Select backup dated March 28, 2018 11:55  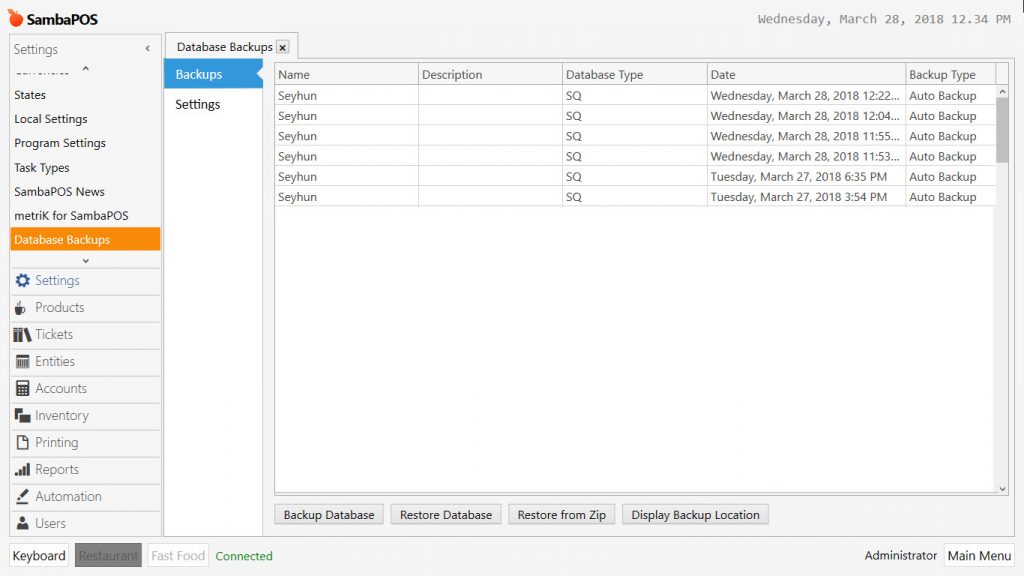635,136
